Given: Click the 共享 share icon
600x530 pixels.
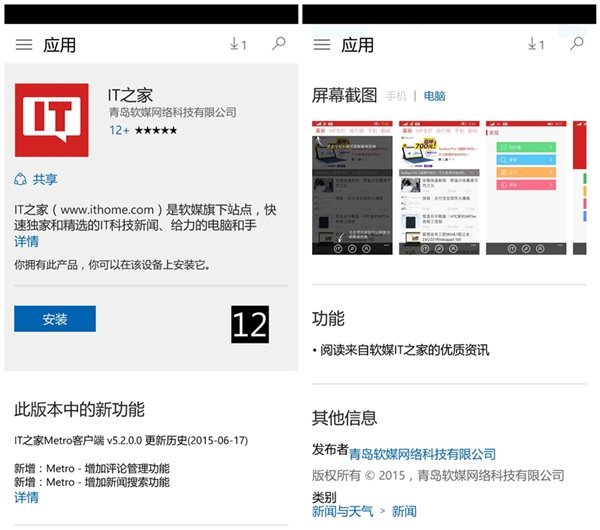Looking at the screenshot, I should [20, 179].
